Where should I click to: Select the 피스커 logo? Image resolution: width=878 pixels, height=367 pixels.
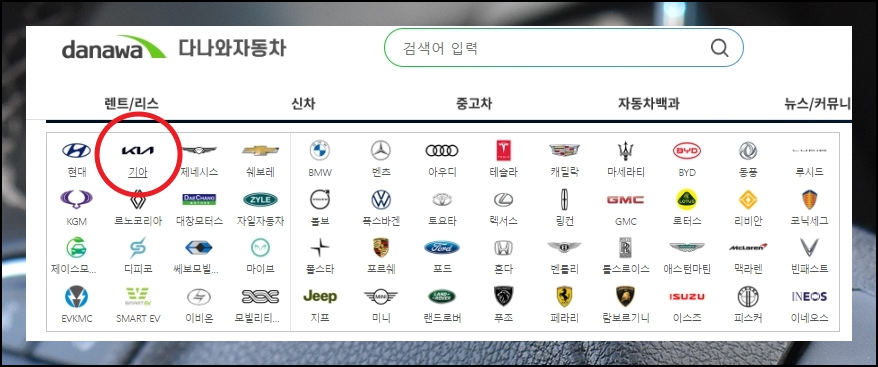(x=748, y=296)
